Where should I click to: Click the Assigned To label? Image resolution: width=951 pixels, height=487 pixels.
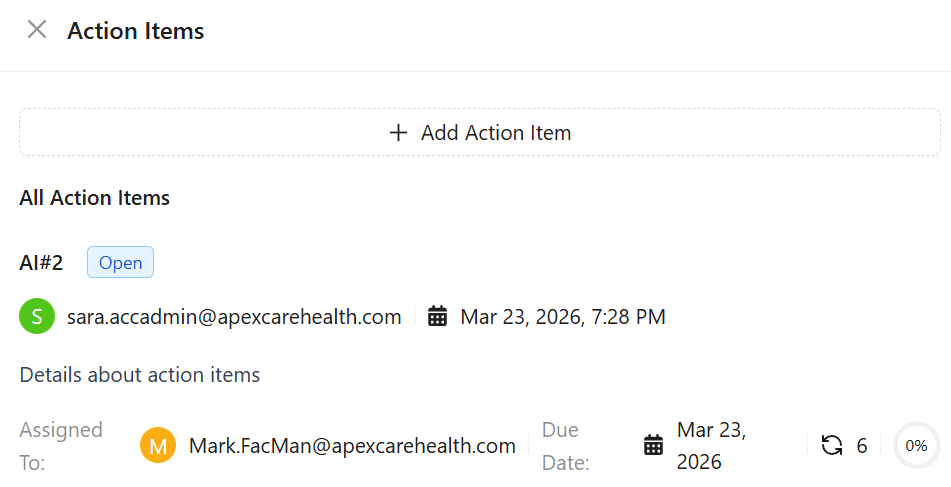61,446
